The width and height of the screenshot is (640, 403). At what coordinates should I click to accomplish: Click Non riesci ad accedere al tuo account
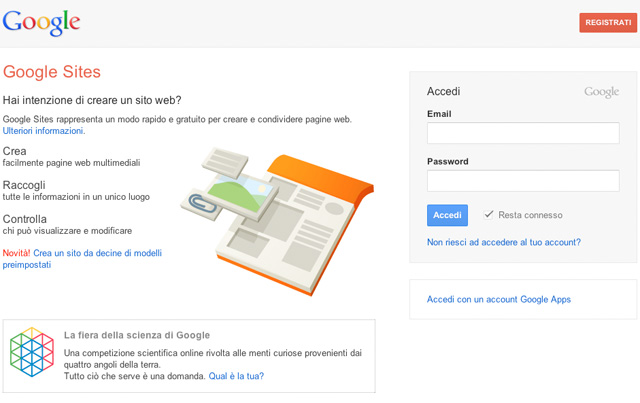[503, 243]
